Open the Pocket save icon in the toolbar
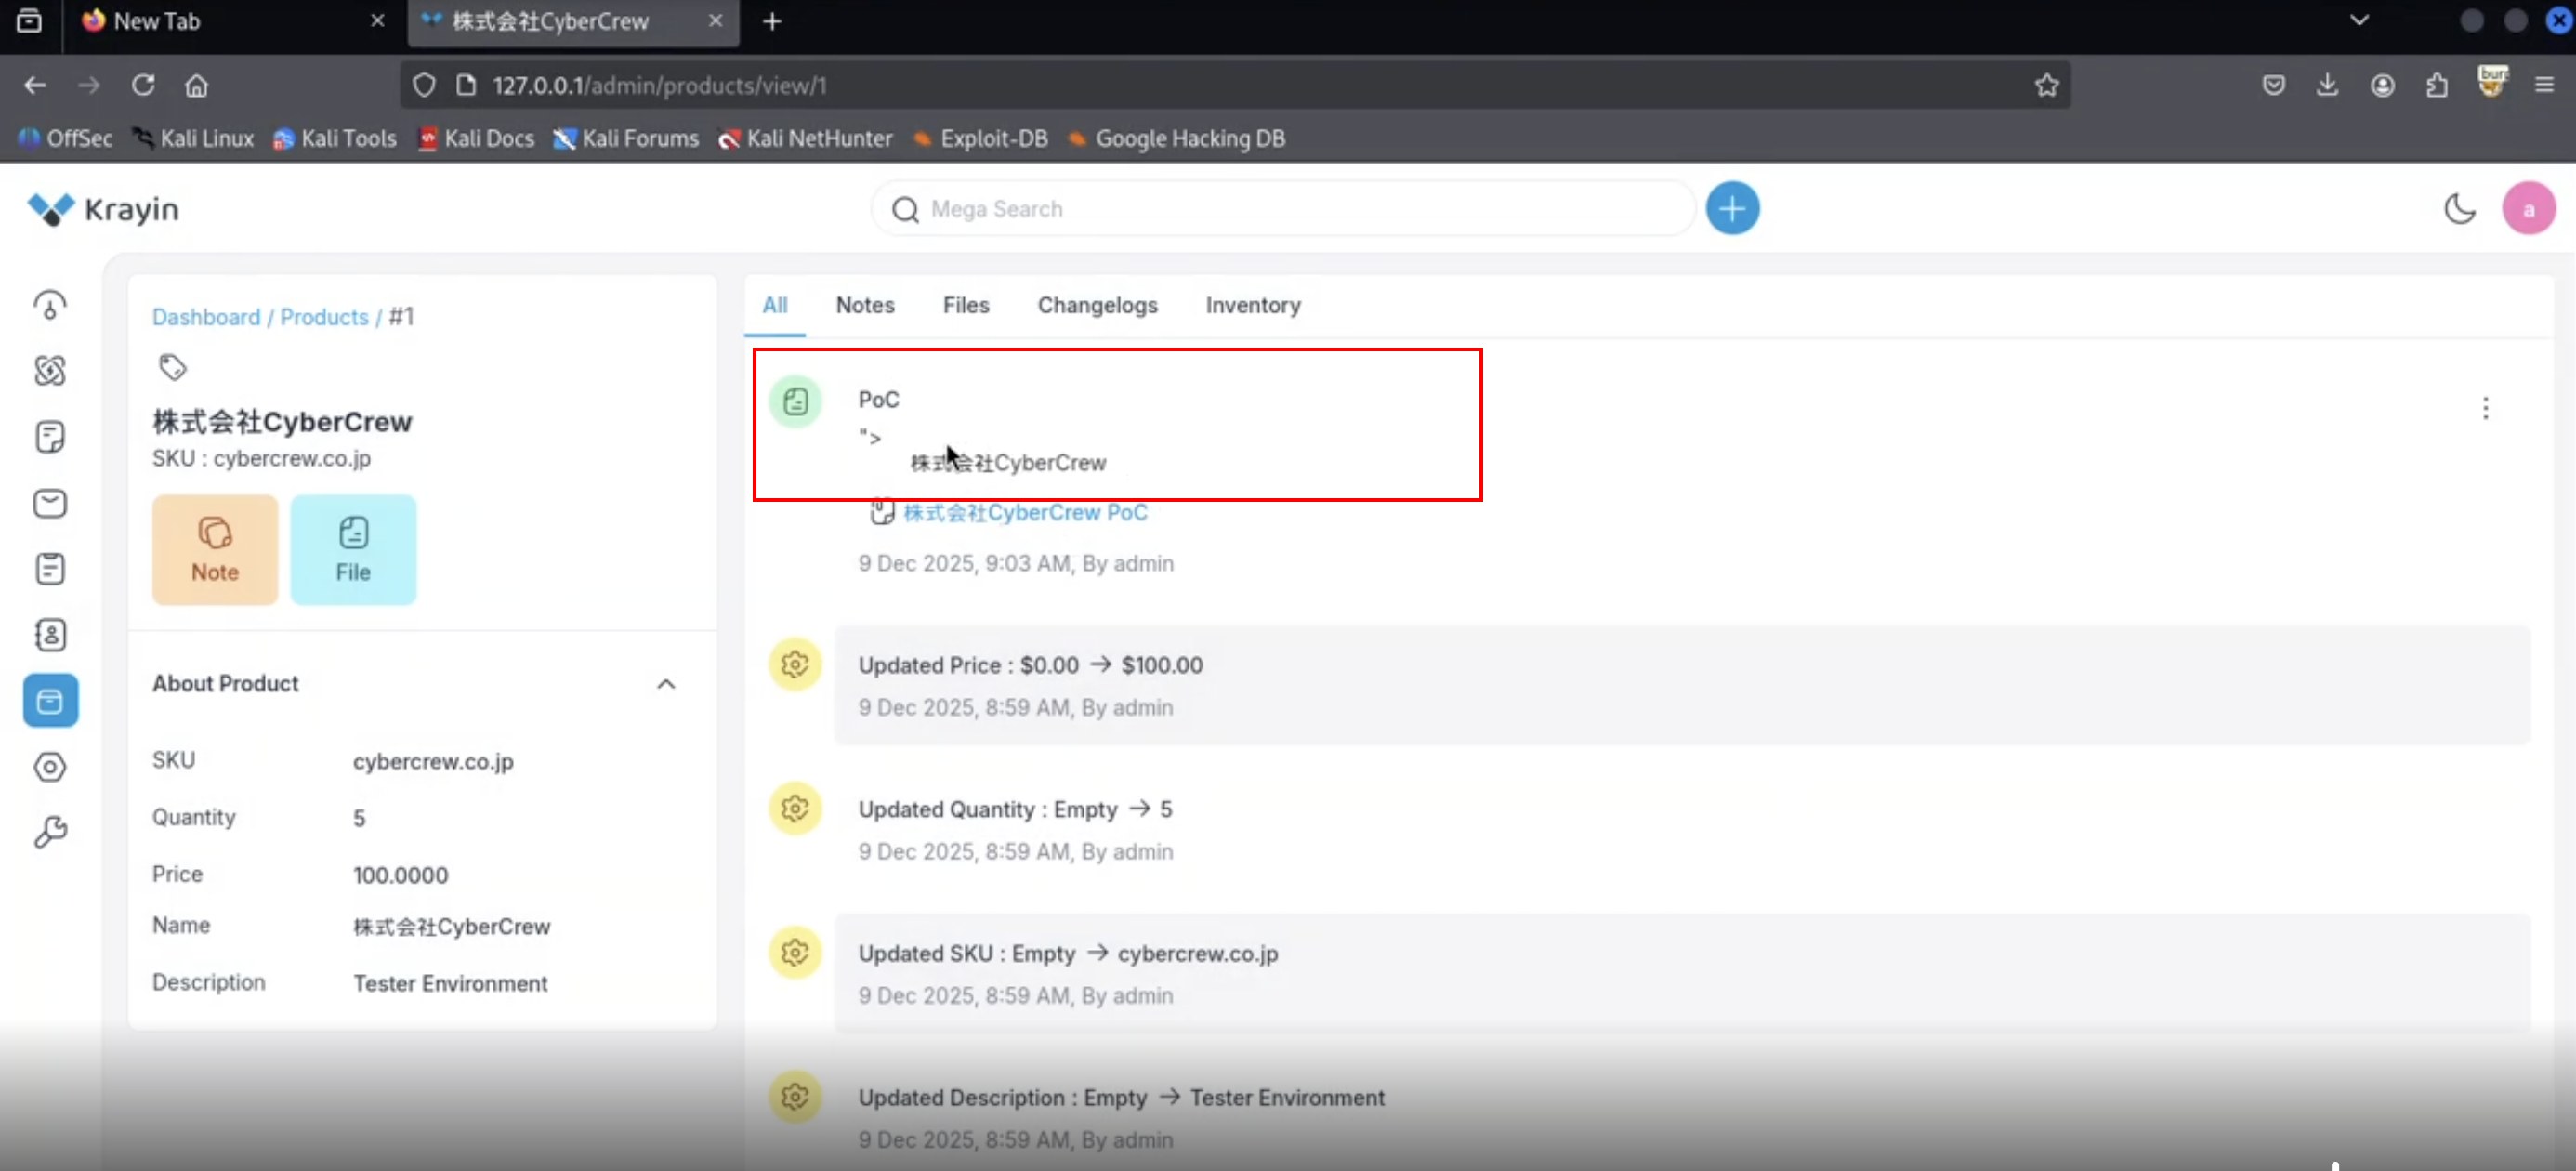Screen dimensions: 2576x1171 [2274, 85]
